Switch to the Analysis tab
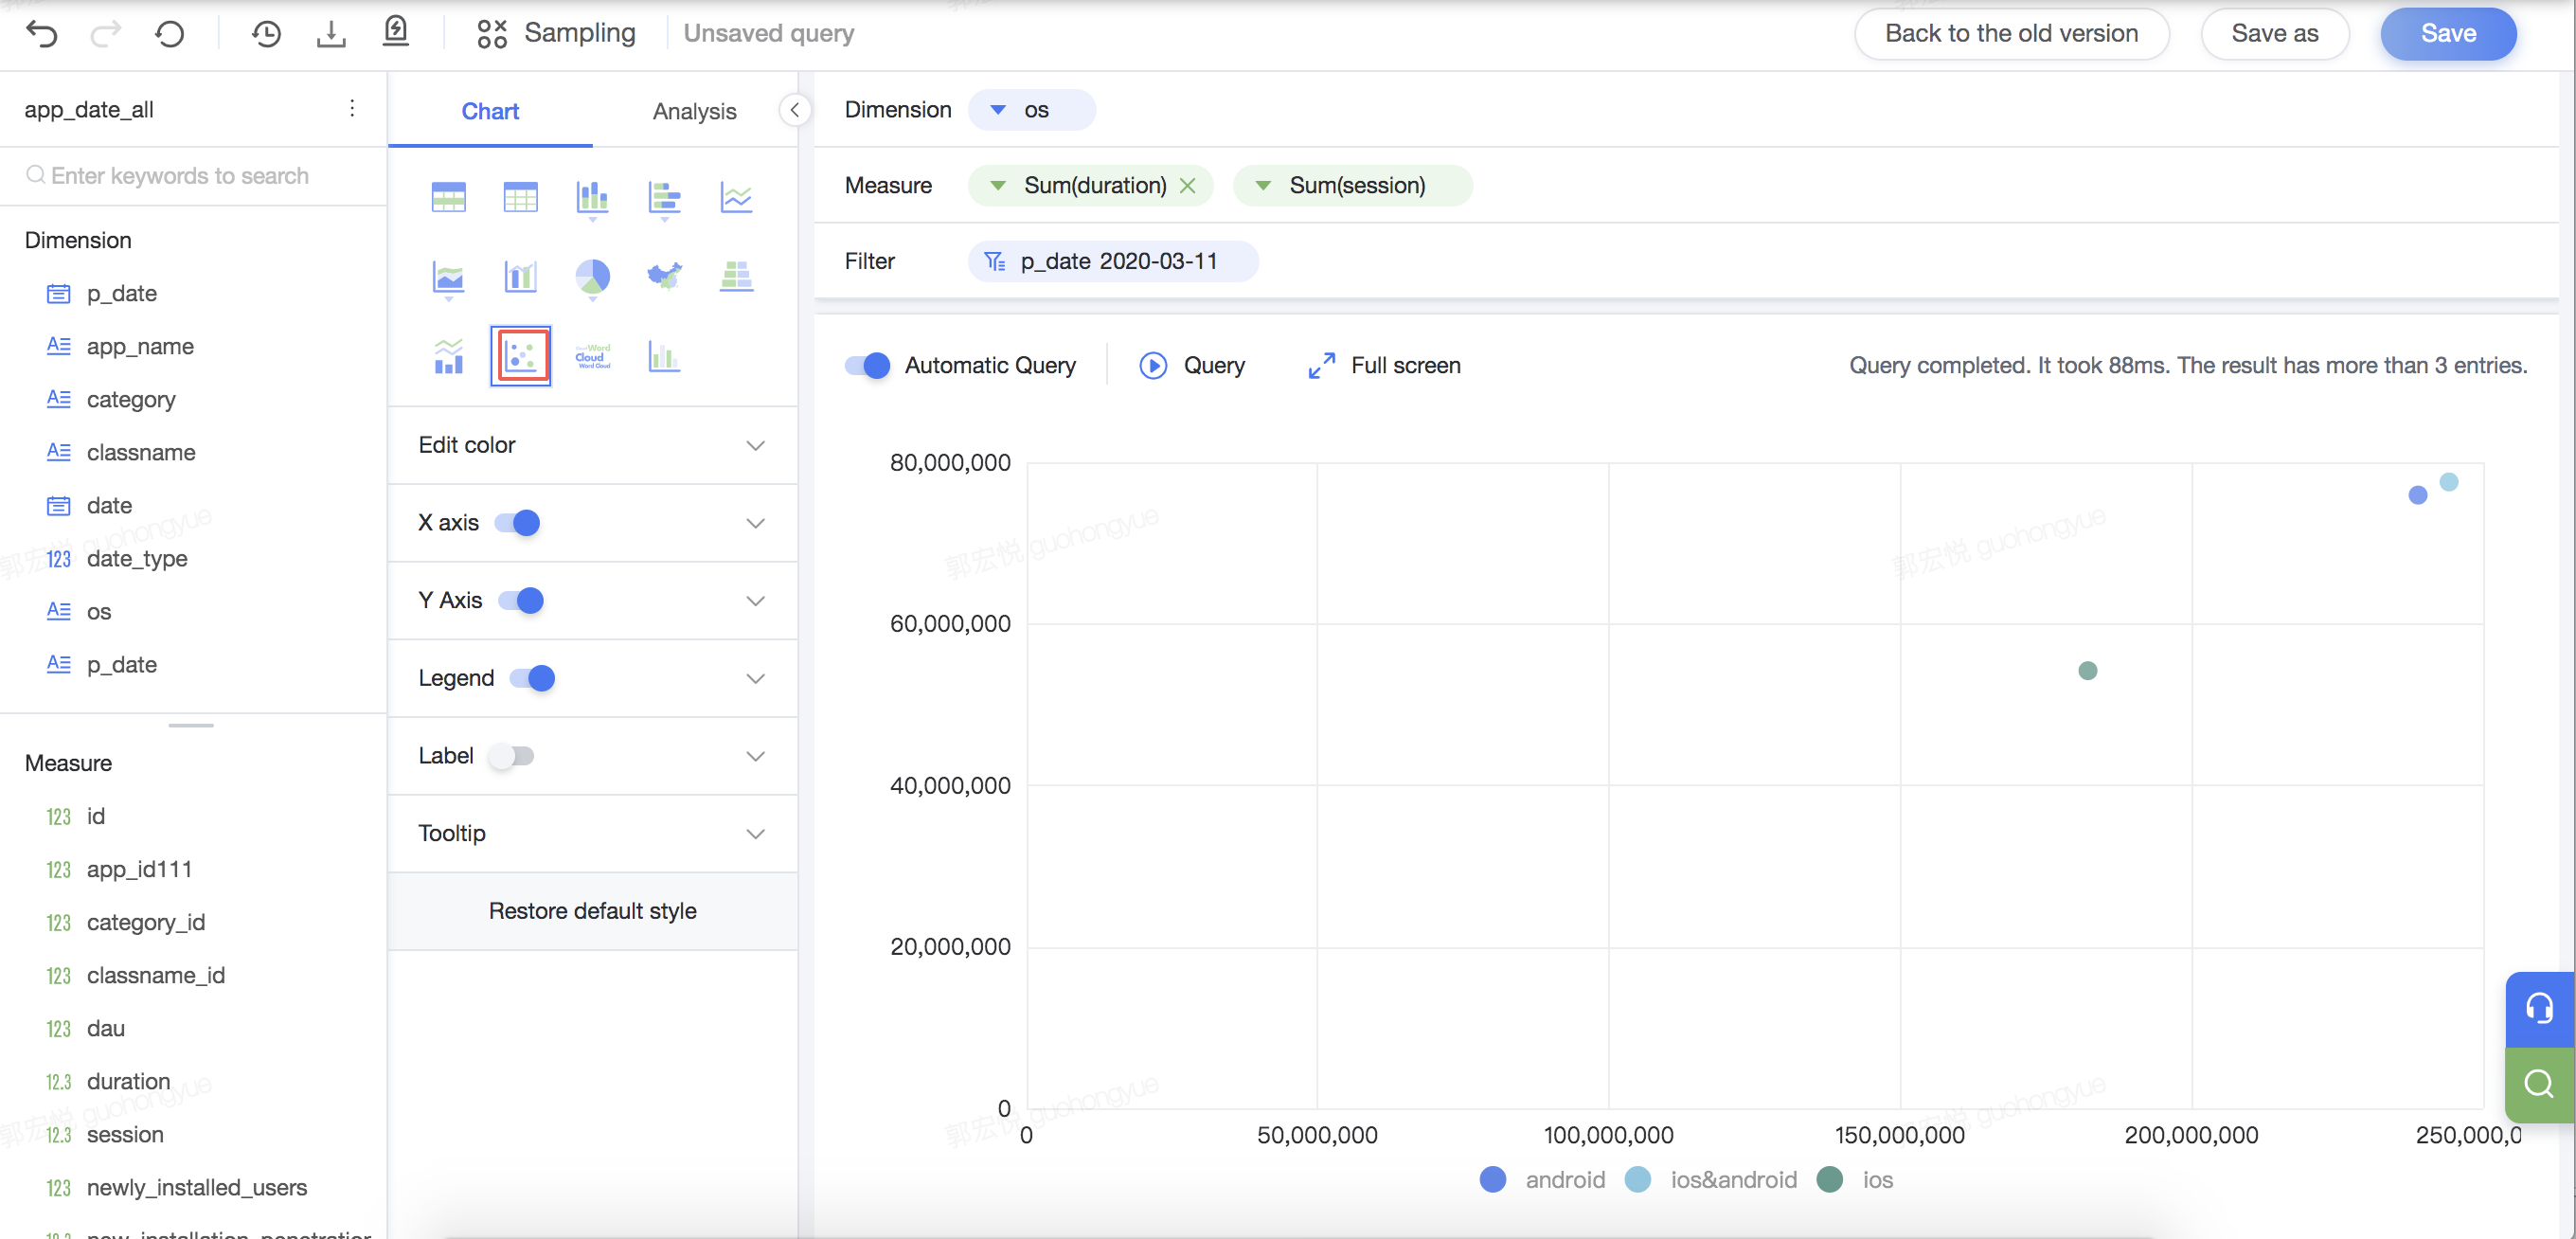The height and width of the screenshot is (1239, 2576). click(x=694, y=111)
